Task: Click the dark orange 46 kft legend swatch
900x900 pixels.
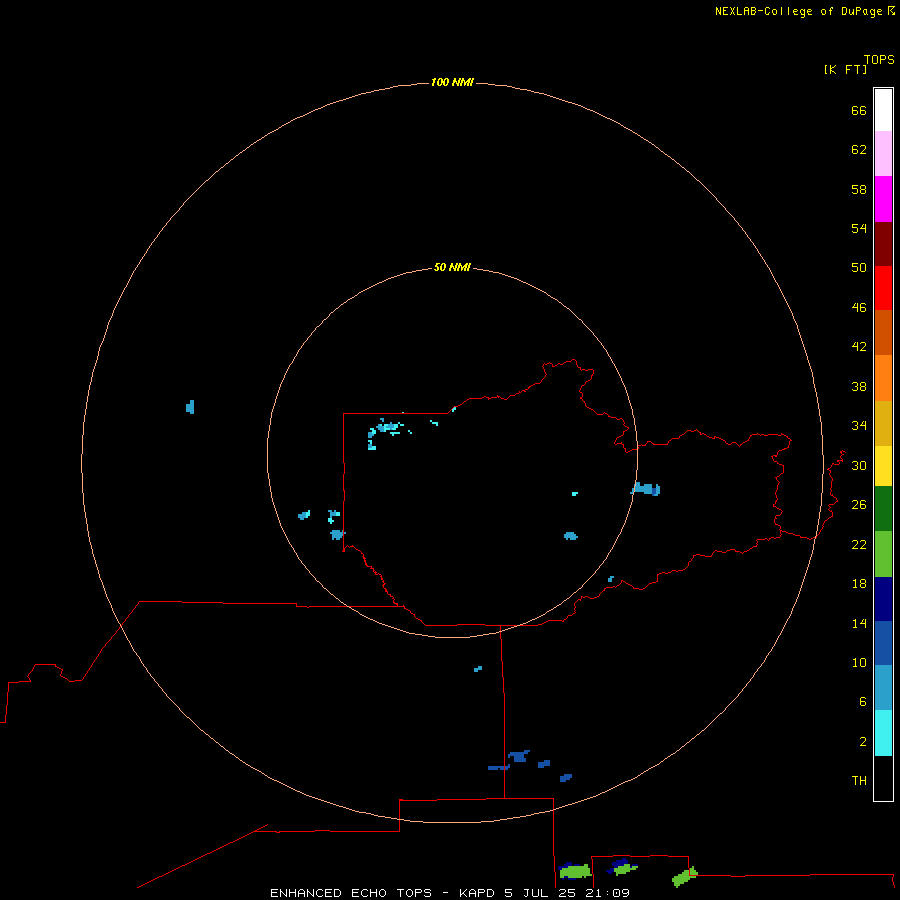Action: [x=883, y=333]
